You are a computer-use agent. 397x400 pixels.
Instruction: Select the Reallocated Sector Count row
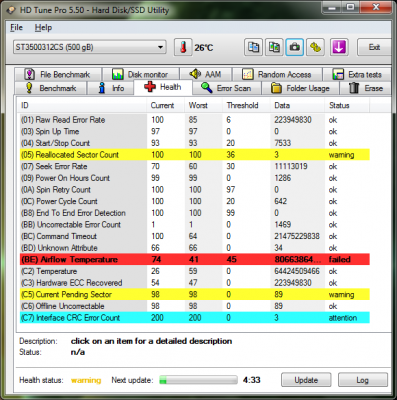tap(195, 155)
